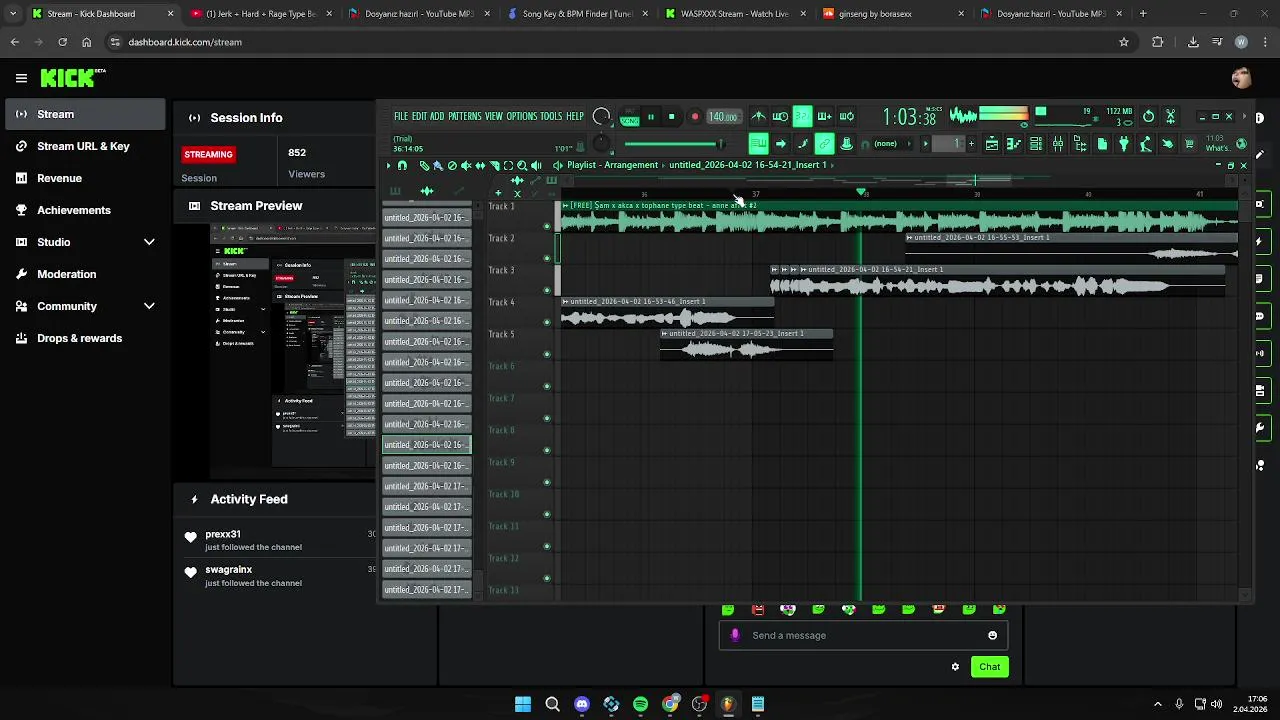Open the Revenue page in sidebar
This screenshot has height=720, width=1280.
coord(59,178)
